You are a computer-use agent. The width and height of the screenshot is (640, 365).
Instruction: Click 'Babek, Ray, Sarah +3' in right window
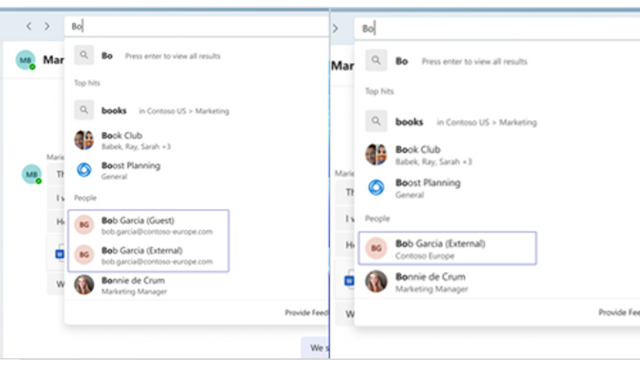click(433, 162)
